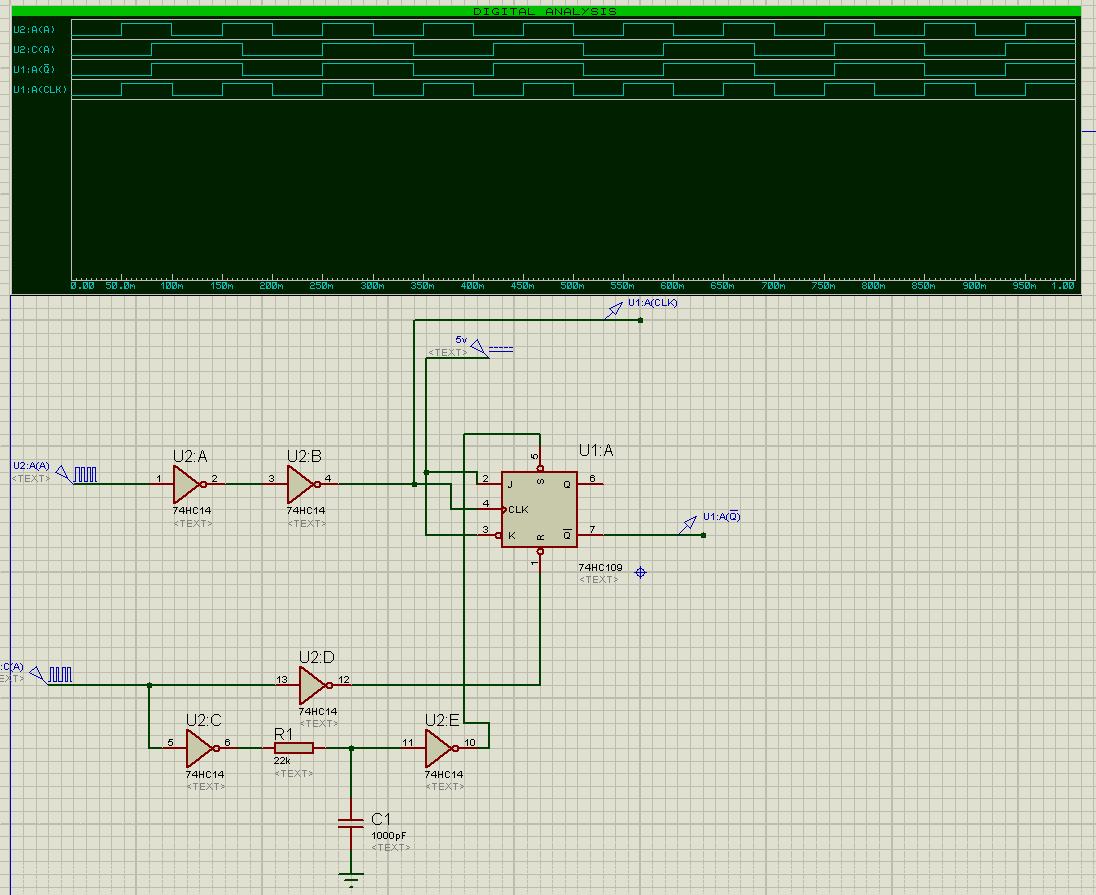Click the 500m mark on time axis
1096x895 pixels.
coord(572,286)
